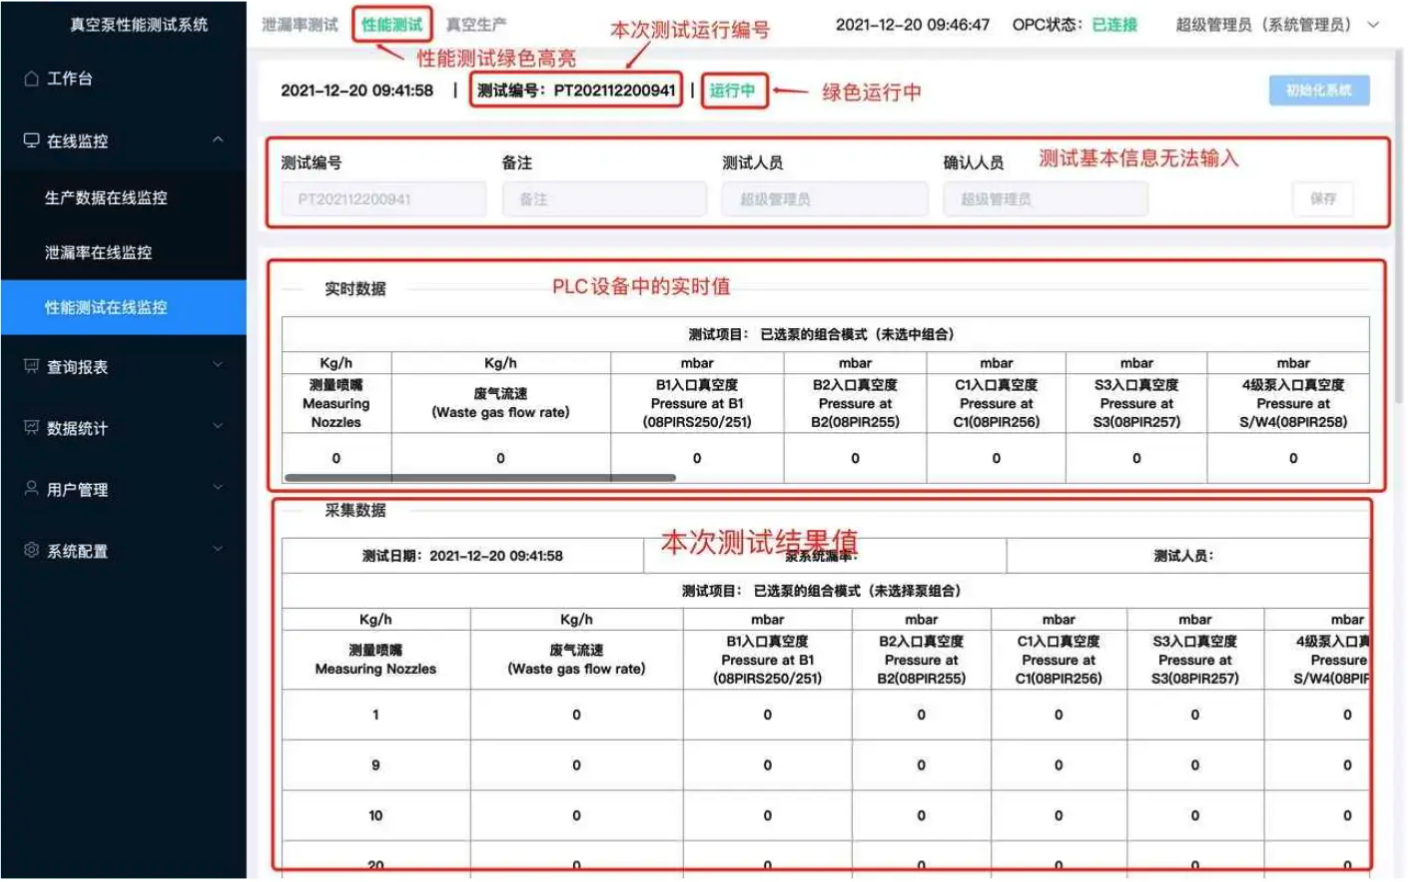Click Pressure at C1(08PIR256) header in 采集数据
1410x882 pixels.
click(x=1058, y=660)
